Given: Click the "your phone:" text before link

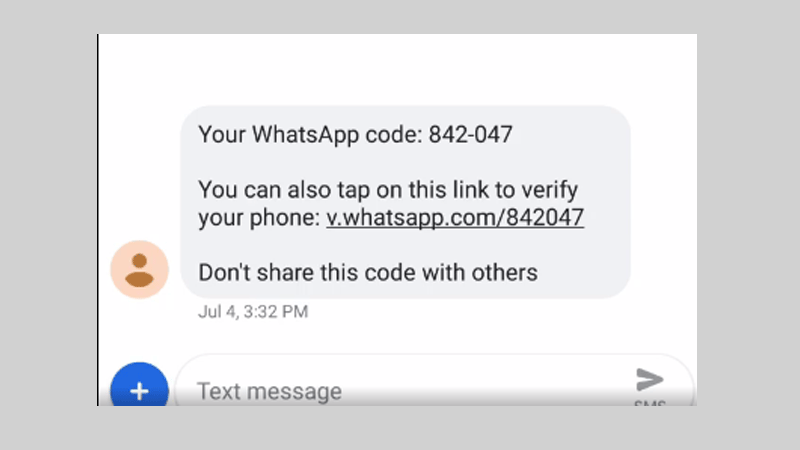Looking at the screenshot, I should tap(259, 218).
